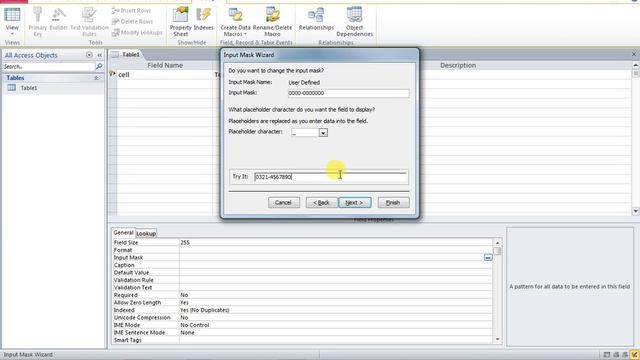
Task: Click the Validation Text property row
Action: tap(302, 287)
